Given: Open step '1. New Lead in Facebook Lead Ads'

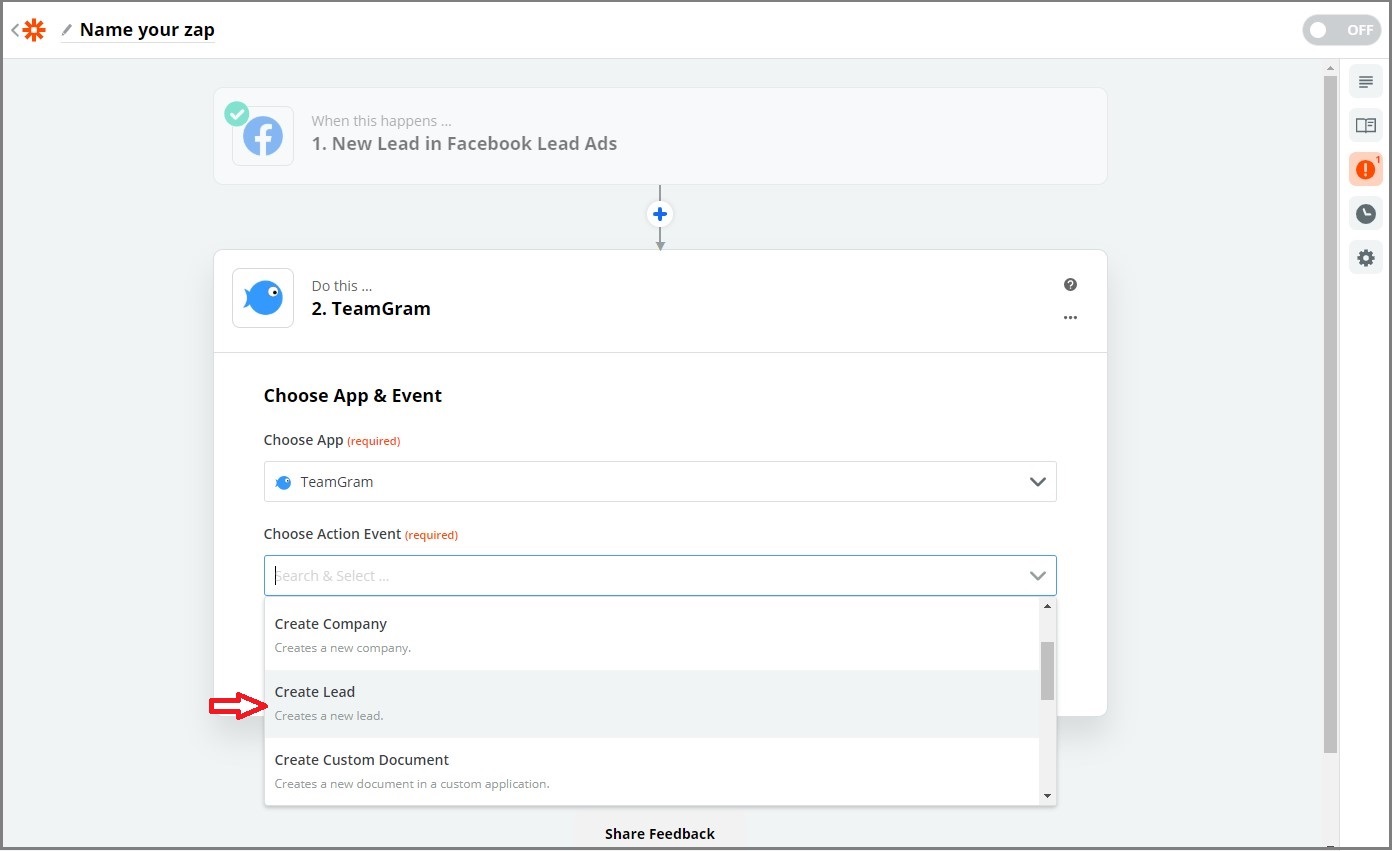Looking at the screenshot, I should click(x=464, y=144).
